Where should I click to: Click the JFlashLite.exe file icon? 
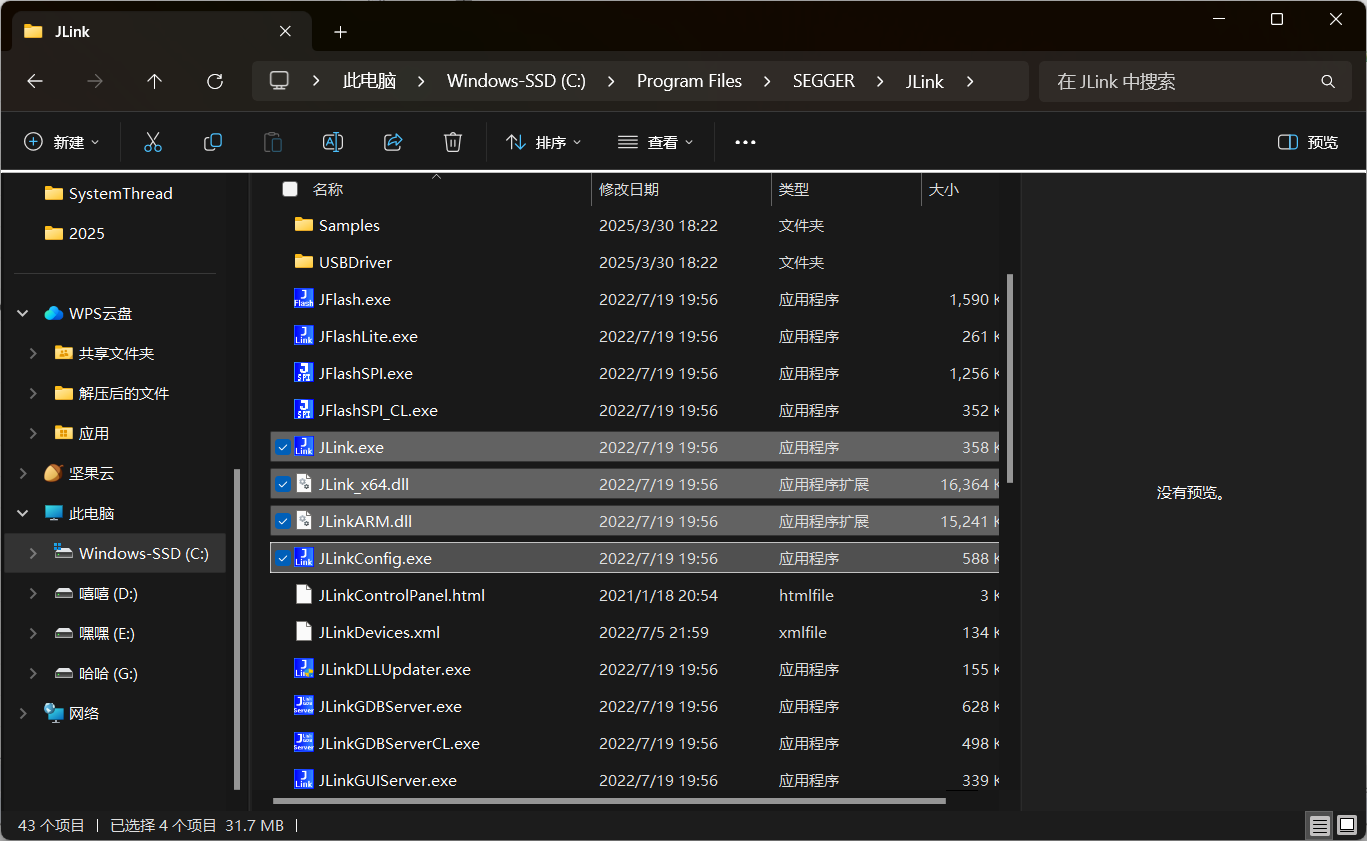(304, 336)
